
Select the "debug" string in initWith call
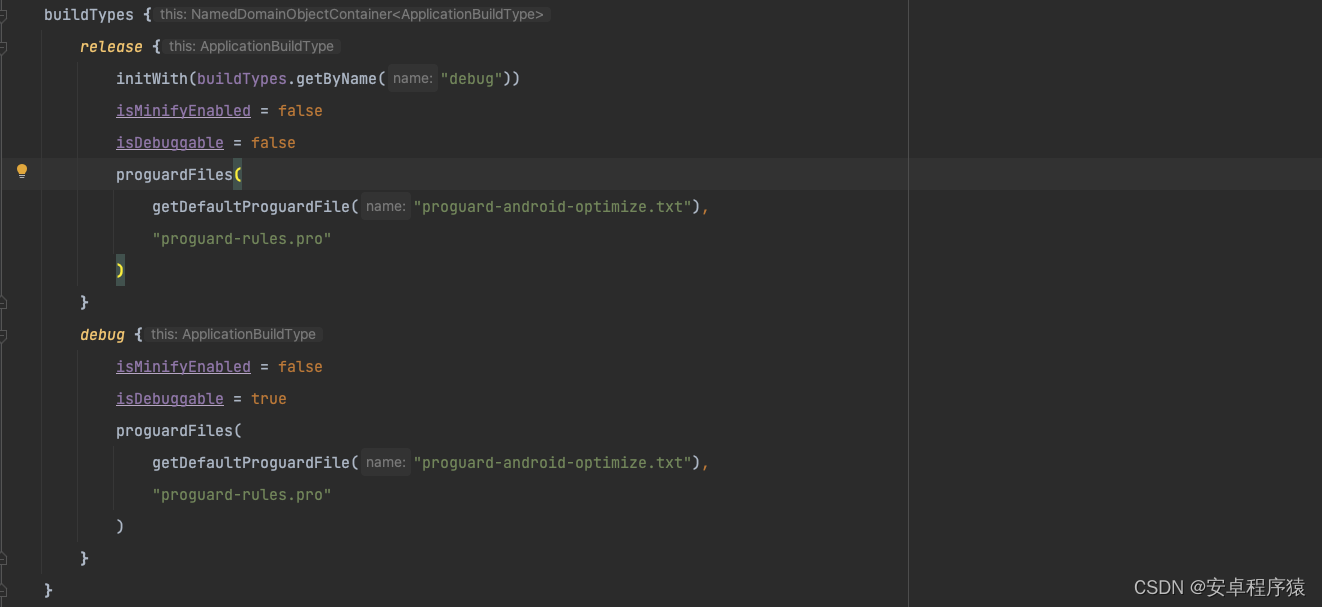pyautogui.click(x=472, y=78)
